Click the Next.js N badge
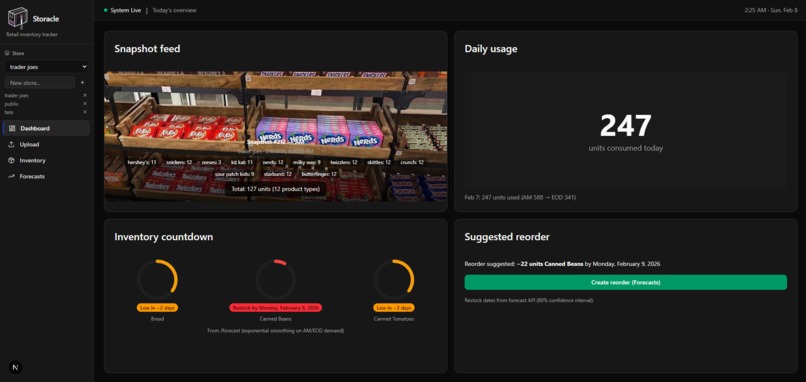The image size is (806, 382). (x=15, y=368)
